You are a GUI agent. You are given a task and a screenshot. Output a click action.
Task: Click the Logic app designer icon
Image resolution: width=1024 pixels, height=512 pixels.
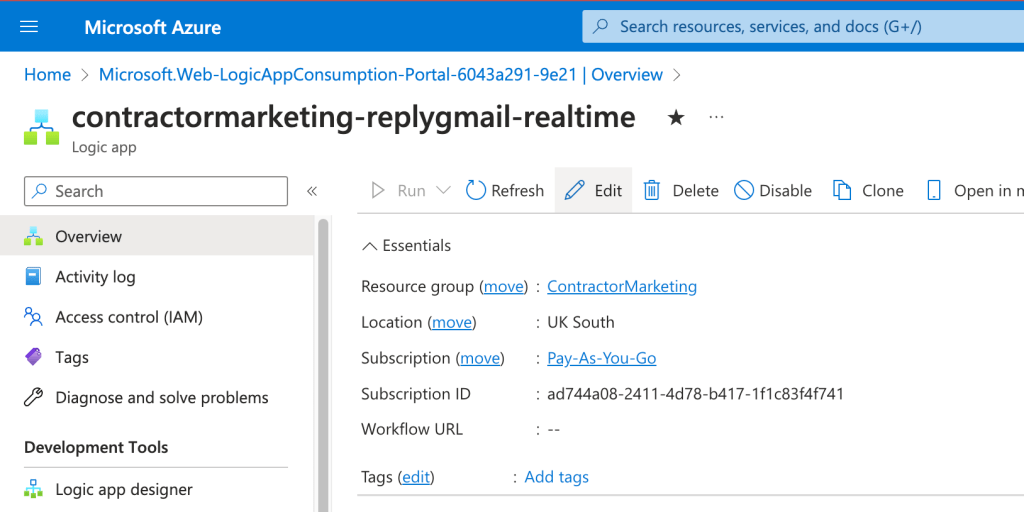(33, 488)
